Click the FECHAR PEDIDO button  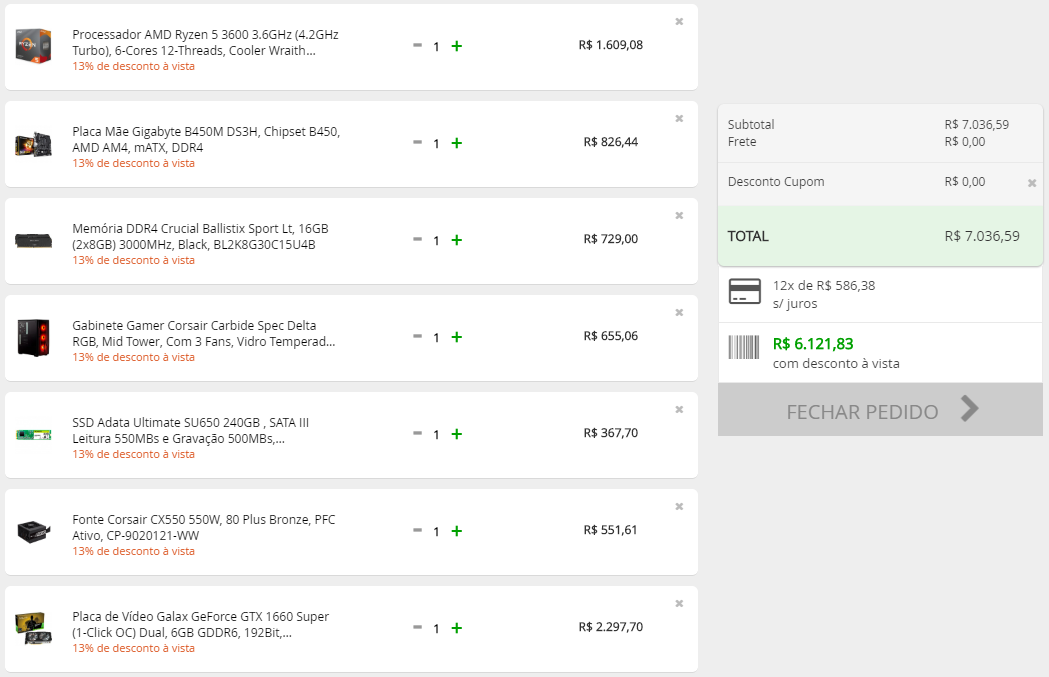point(880,409)
